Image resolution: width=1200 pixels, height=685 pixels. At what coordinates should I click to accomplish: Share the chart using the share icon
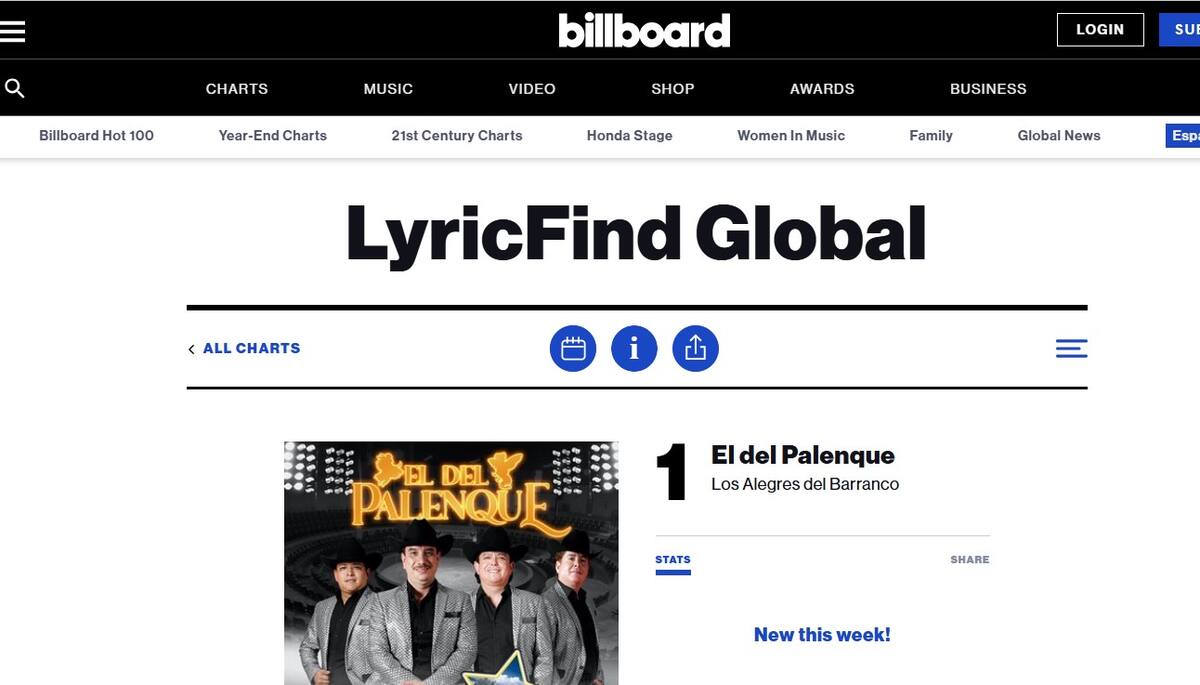click(696, 348)
